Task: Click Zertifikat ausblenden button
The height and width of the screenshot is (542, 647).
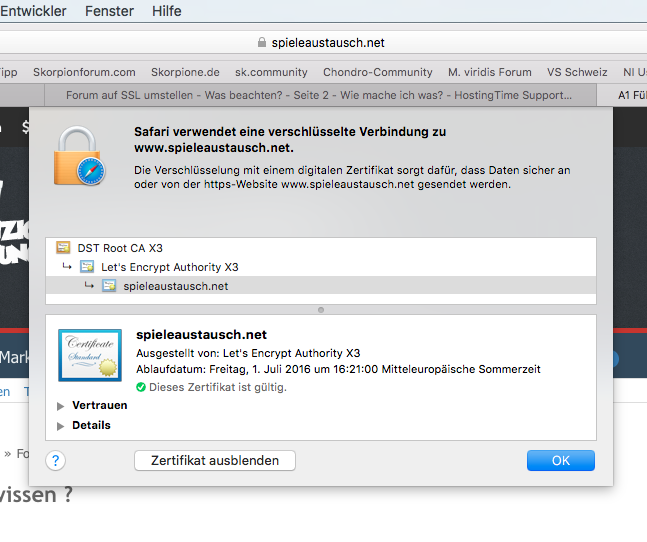Action: (x=214, y=461)
